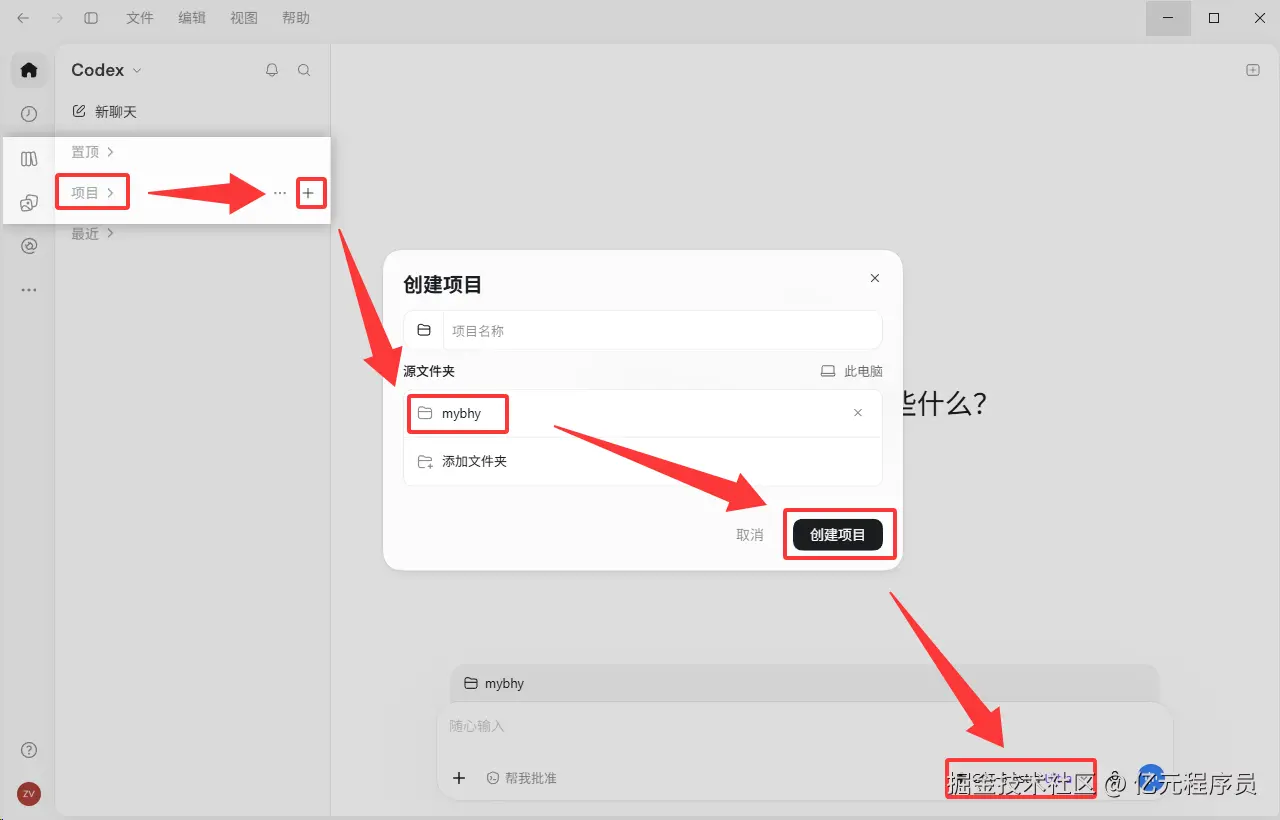Open the 编辑 menu
Screen dimensions: 1280x820
pos(192,18)
